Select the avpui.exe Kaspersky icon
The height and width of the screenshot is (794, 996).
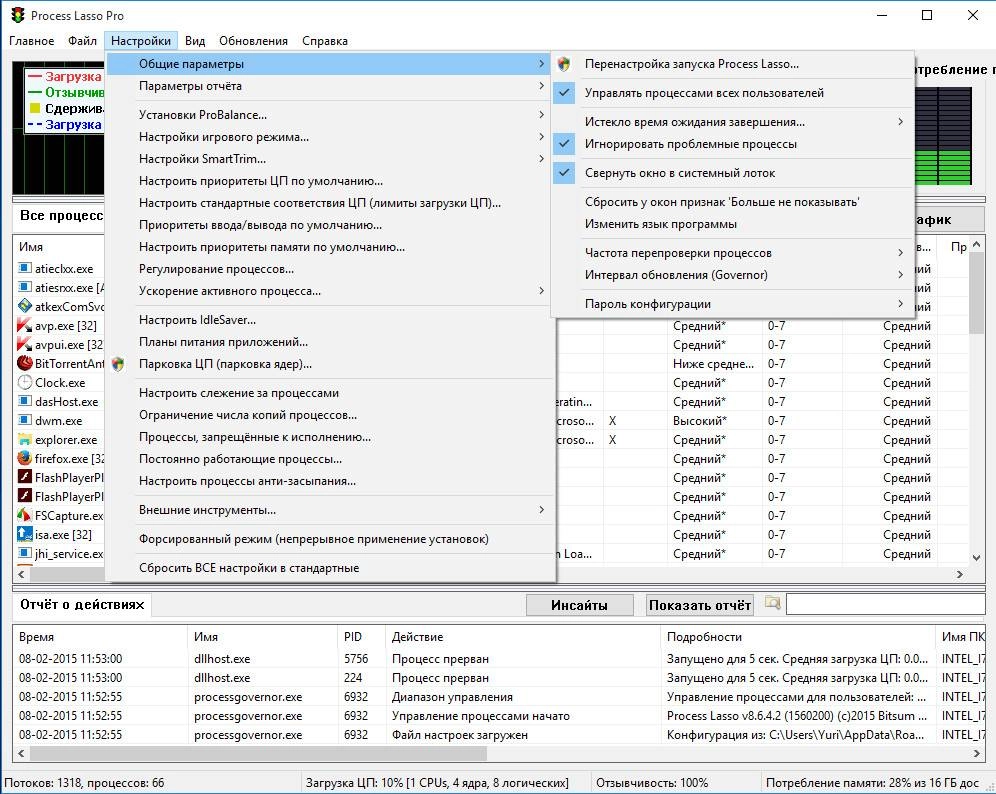[25, 344]
